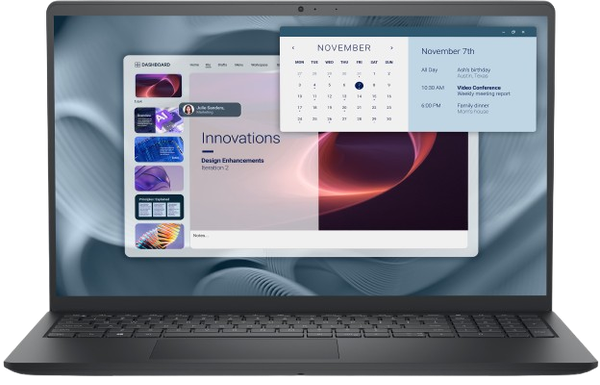Restore the calendar window size
Screen dimensions: 600x385
pyautogui.click(x=513, y=32)
